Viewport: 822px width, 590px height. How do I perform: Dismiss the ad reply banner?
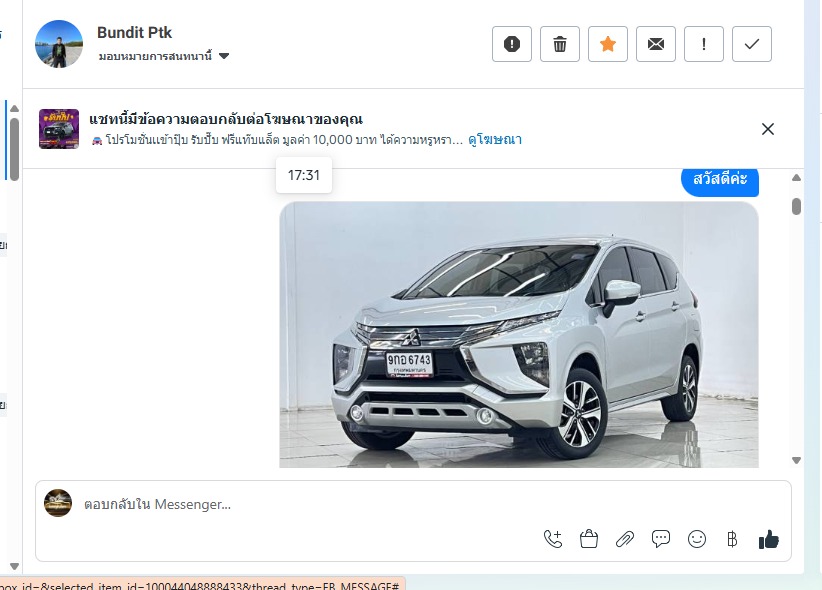pos(767,129)
